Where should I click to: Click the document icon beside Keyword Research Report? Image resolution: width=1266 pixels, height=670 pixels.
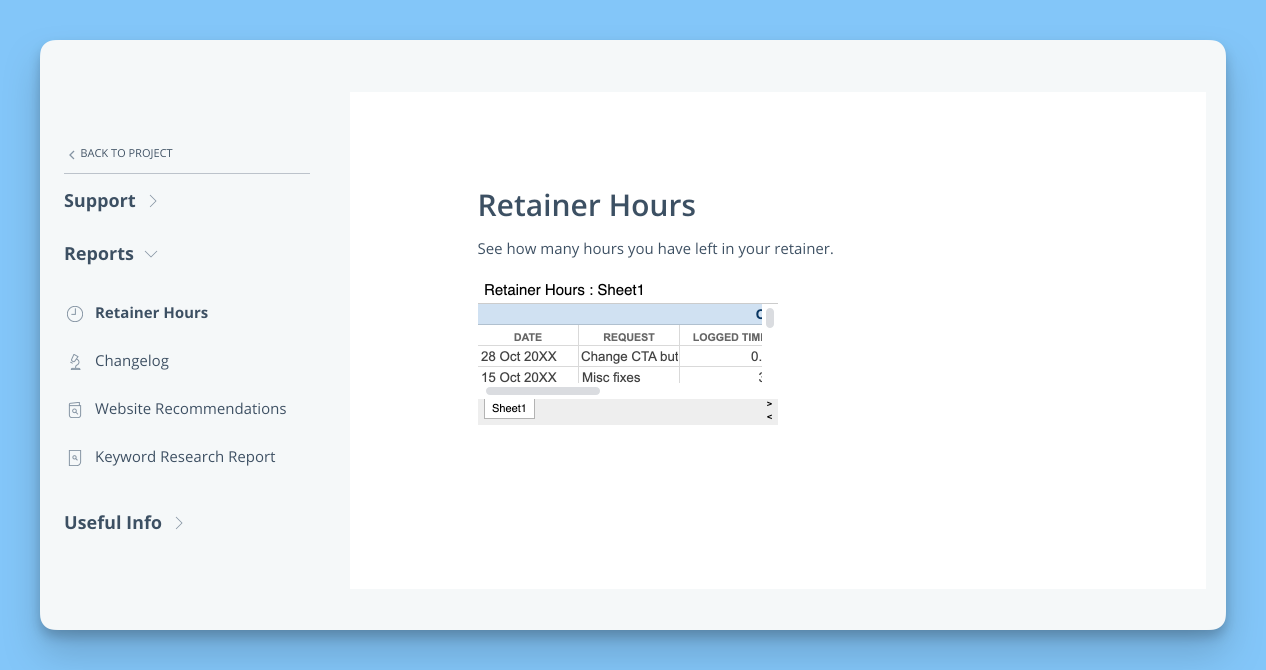click(75, 458)
